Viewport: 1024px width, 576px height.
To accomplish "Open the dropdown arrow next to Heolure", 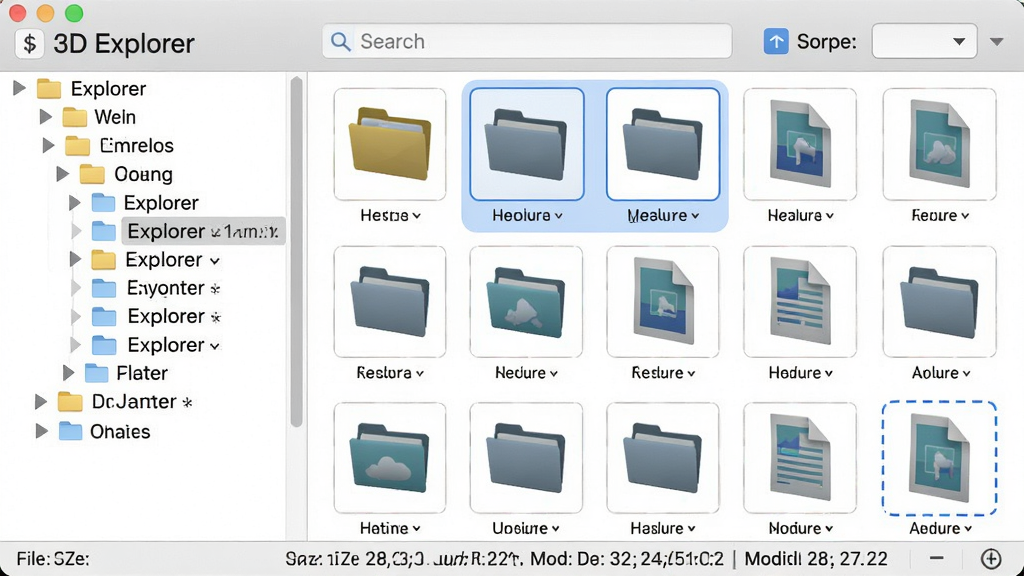I will (x=558, y=216).
